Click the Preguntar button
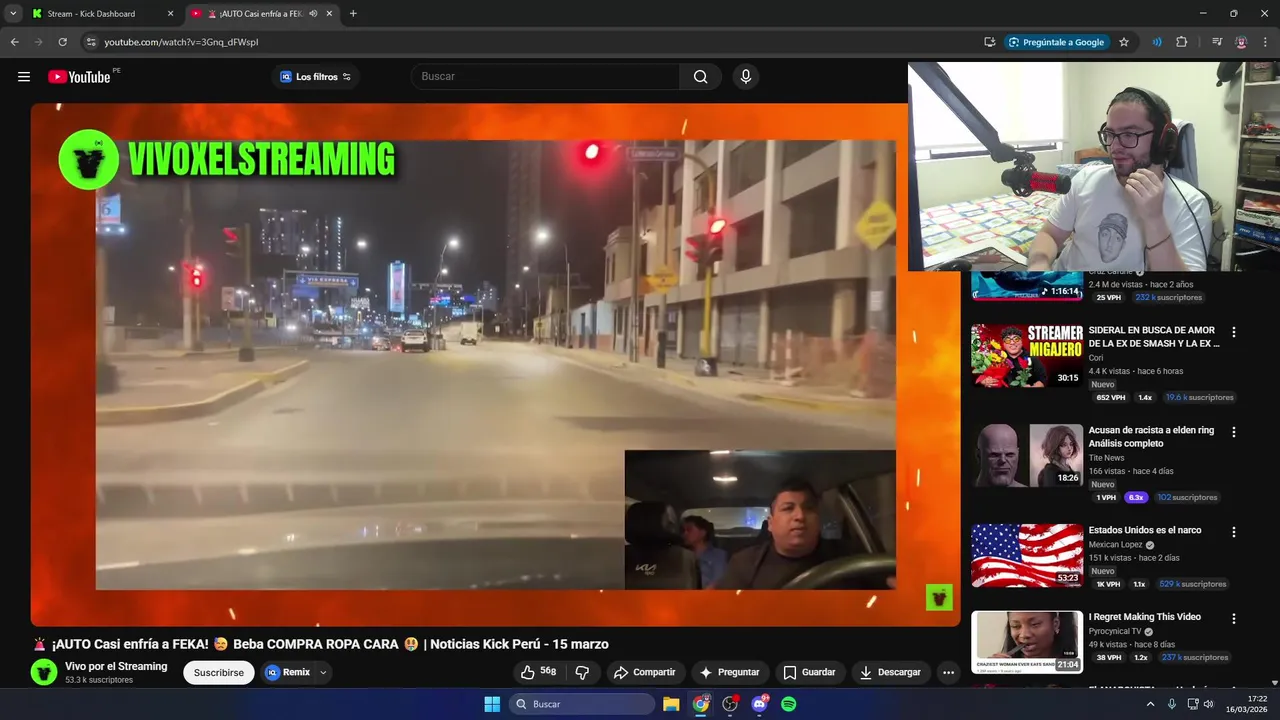 pyautogui.click(x=730, y=672)
